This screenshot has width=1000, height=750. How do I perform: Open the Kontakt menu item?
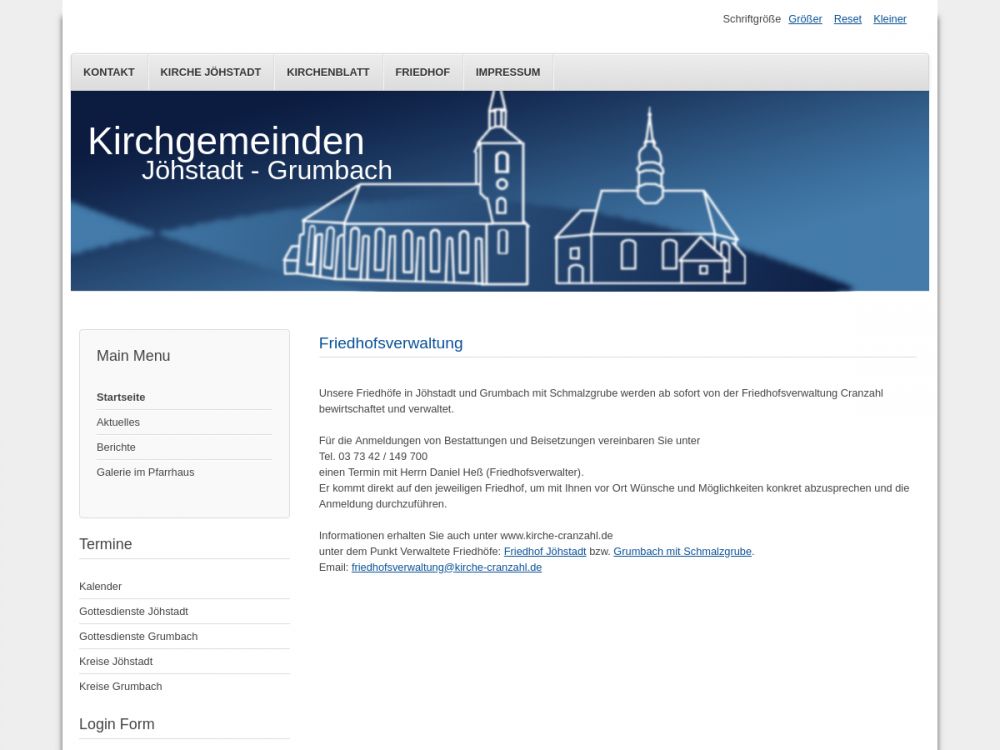(109, 72)
